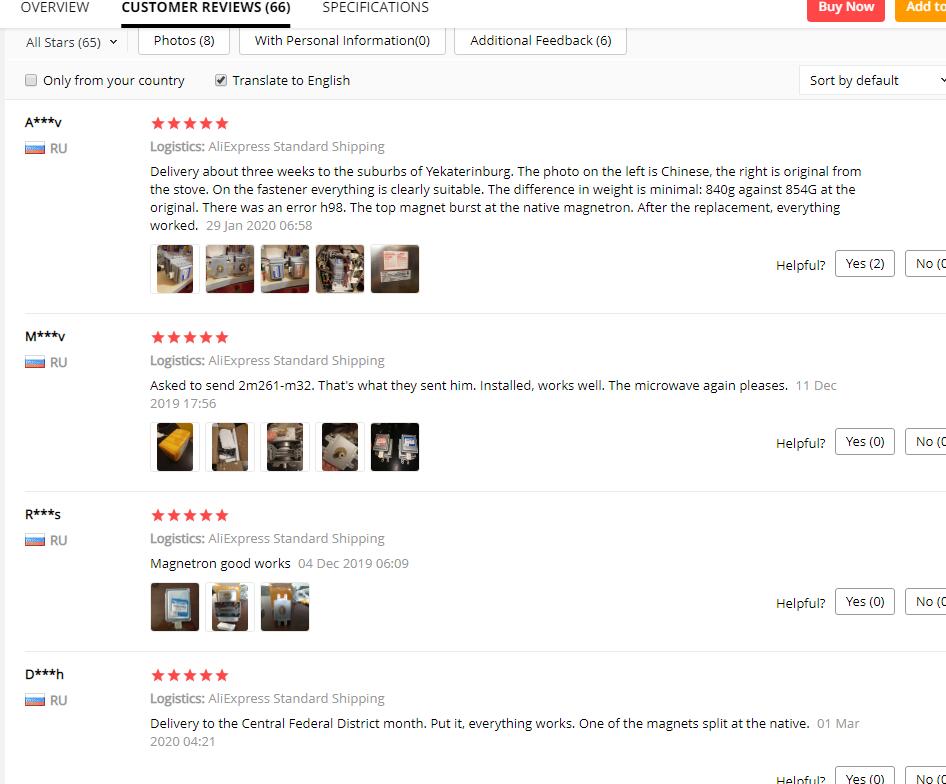Open third photo in R***s's review

285,607
